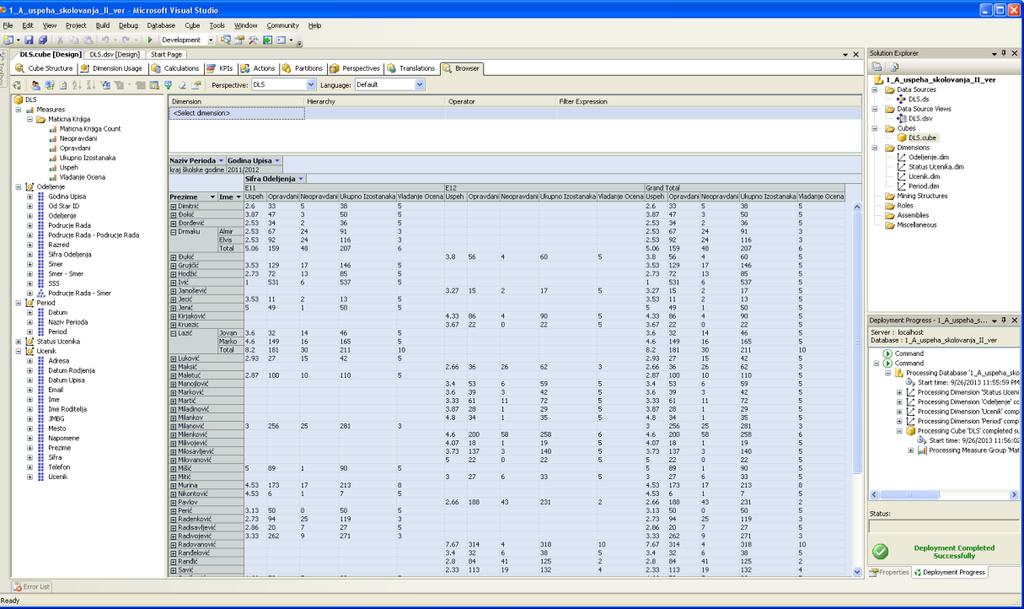Open the Sifra Odeljenja column dropdown arrow
Viewport: 1024px width, 609px height.
click(301, 179)
